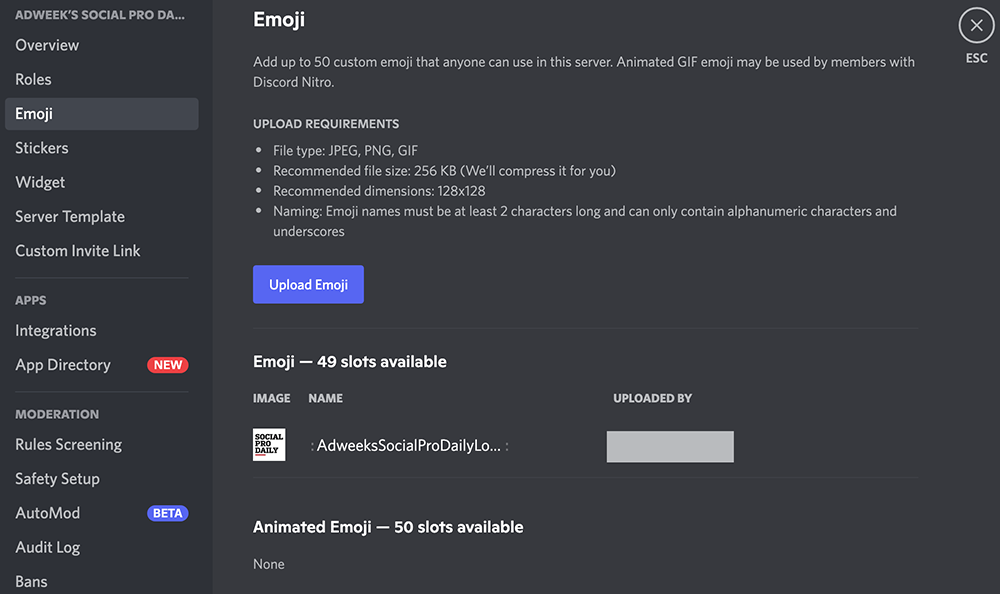
Task: Open the Overview settings page
Action: point(47,45)
